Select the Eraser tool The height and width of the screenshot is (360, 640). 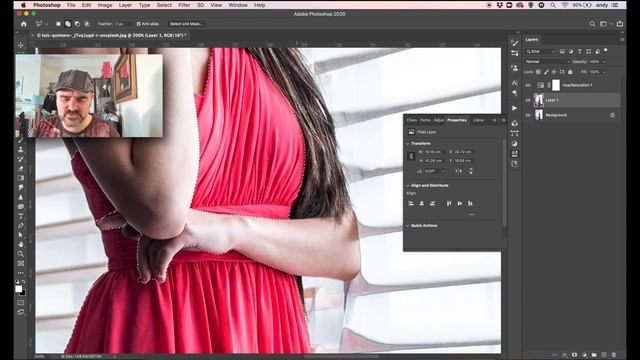tap(21, 169)
